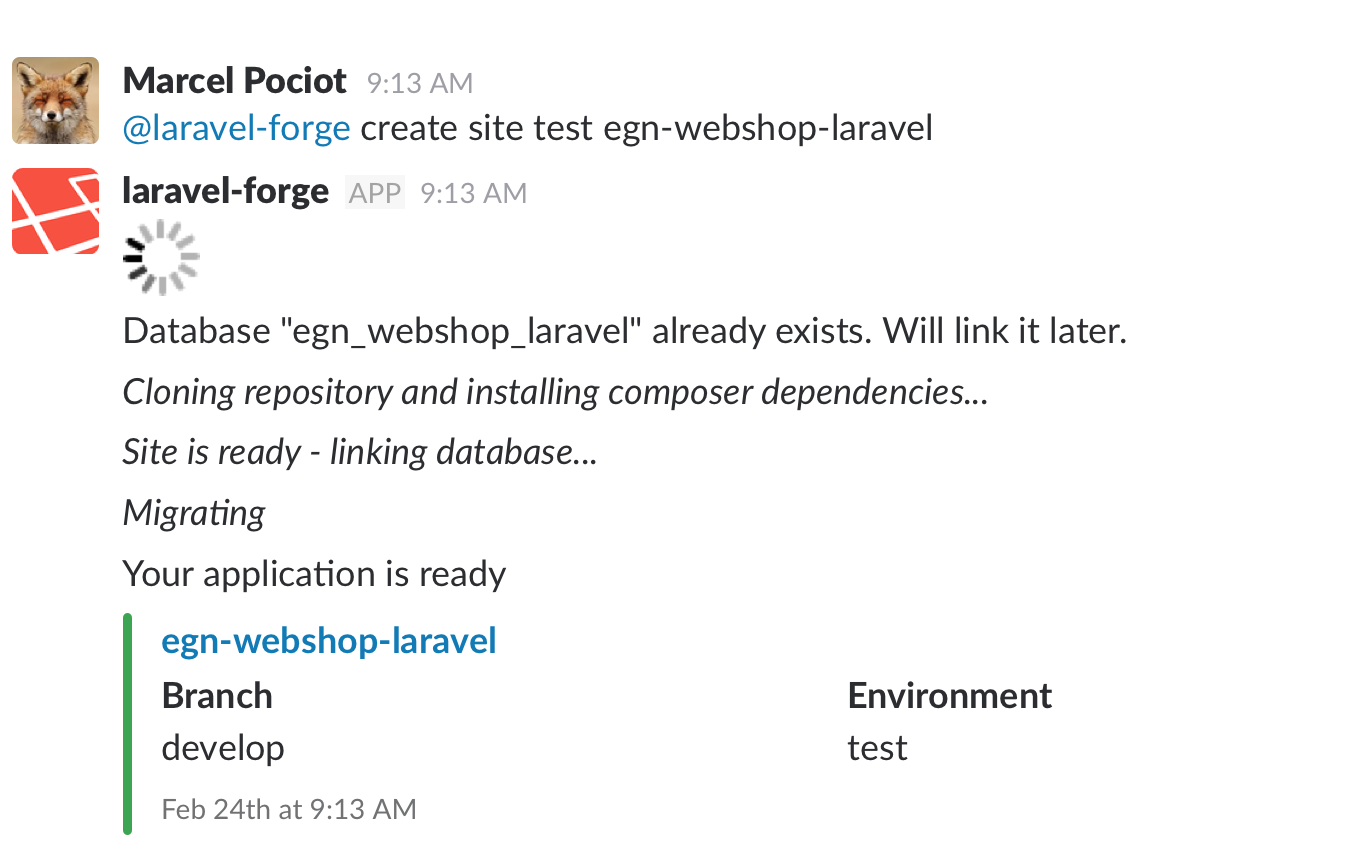1348x866 pixels.
Task: Click the 'create site test egn-webshop-laravel' command text
Action: pyautogui.click(x=647, y=129)
